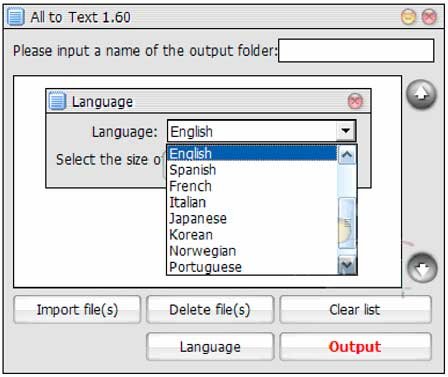Choose French in the language list

coord(252,186)
